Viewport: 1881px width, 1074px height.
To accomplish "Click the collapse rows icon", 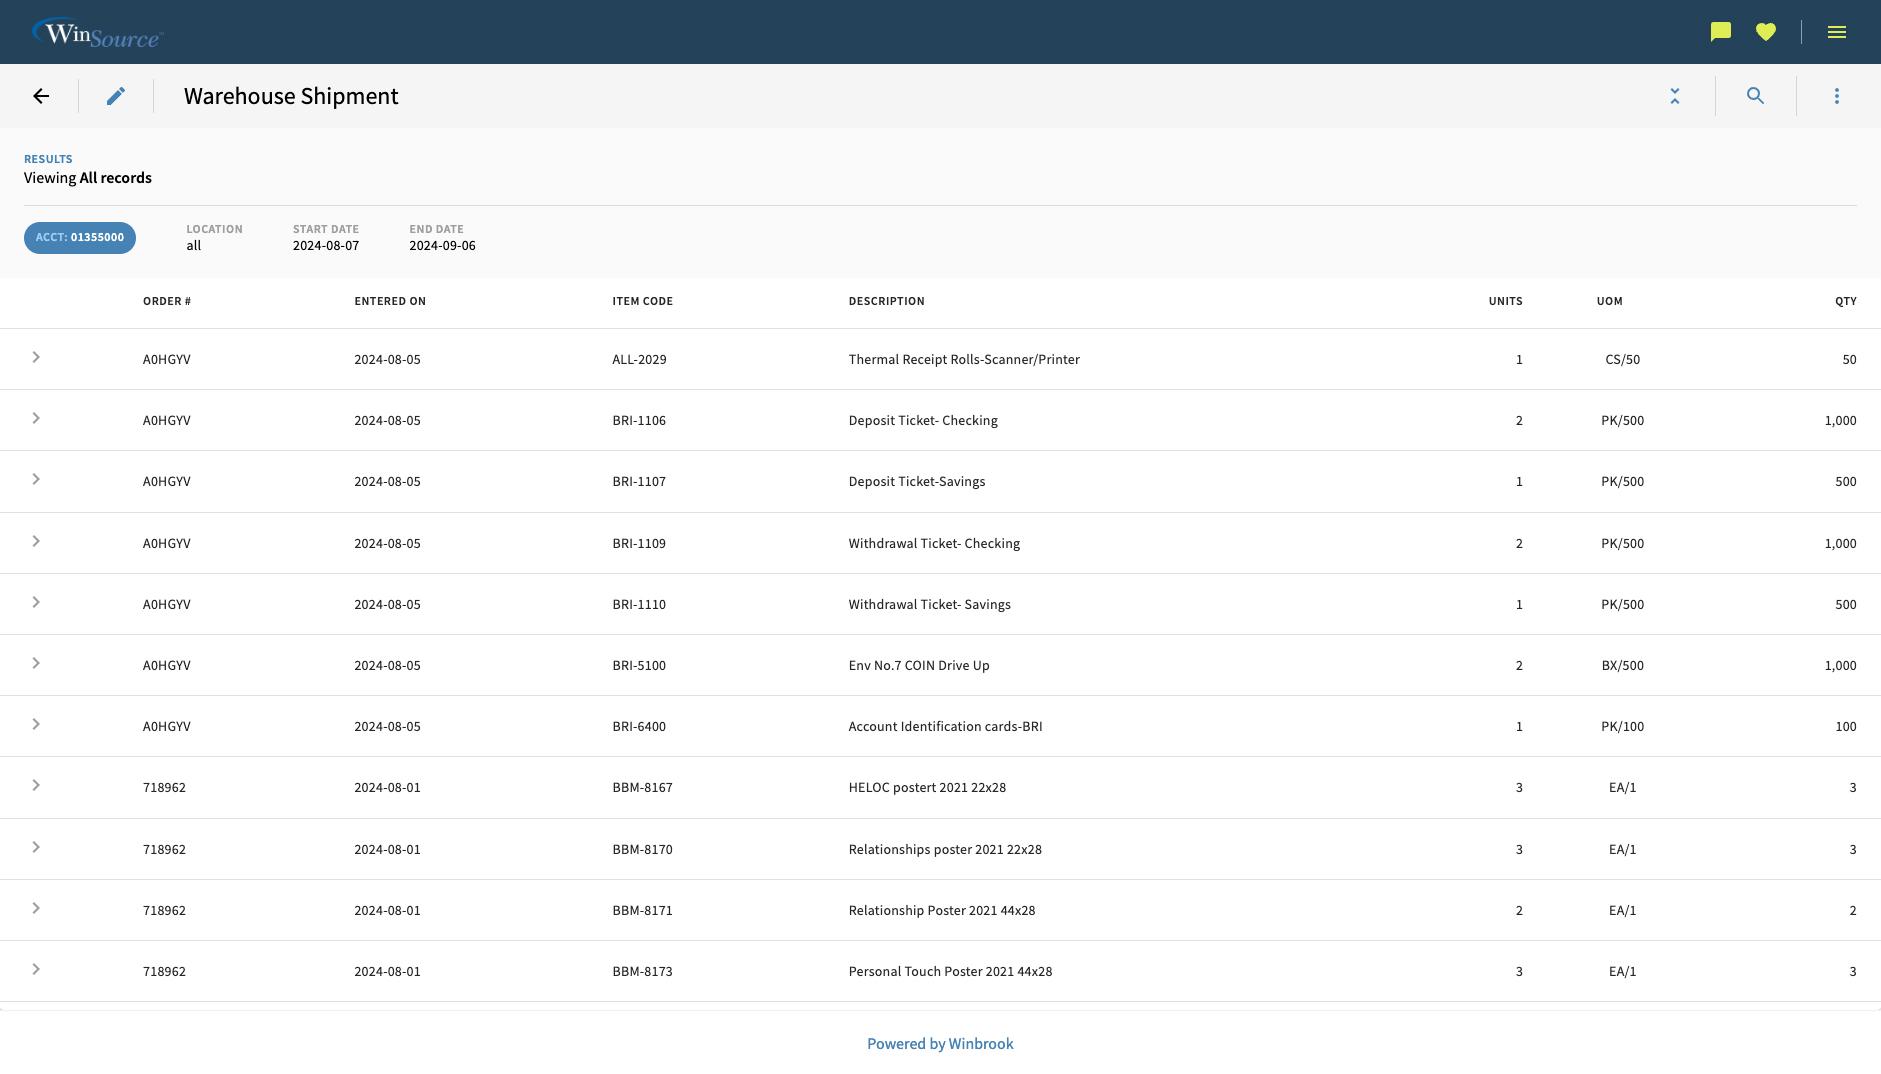I will point(1675,95).
